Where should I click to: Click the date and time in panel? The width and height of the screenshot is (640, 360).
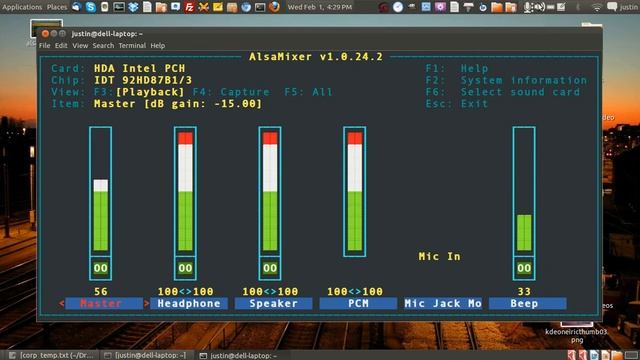point(320,7)
